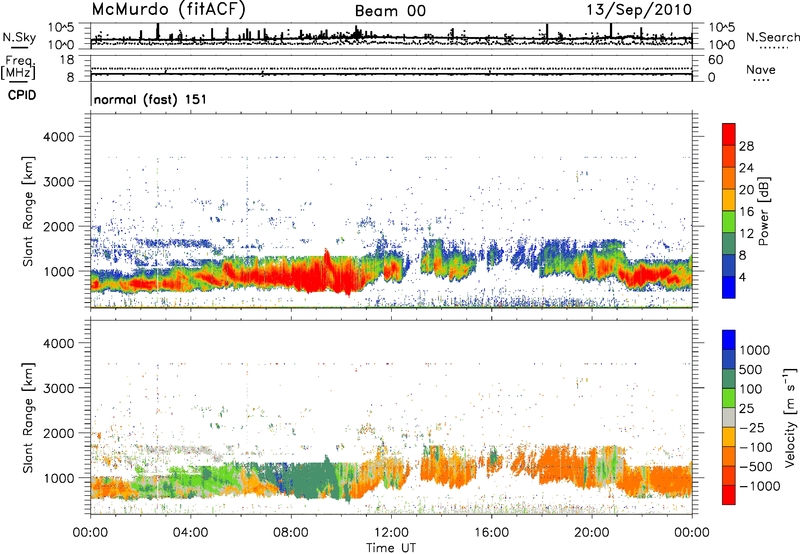Click the '2000' tick on velocity panel axis

[59, 433]
